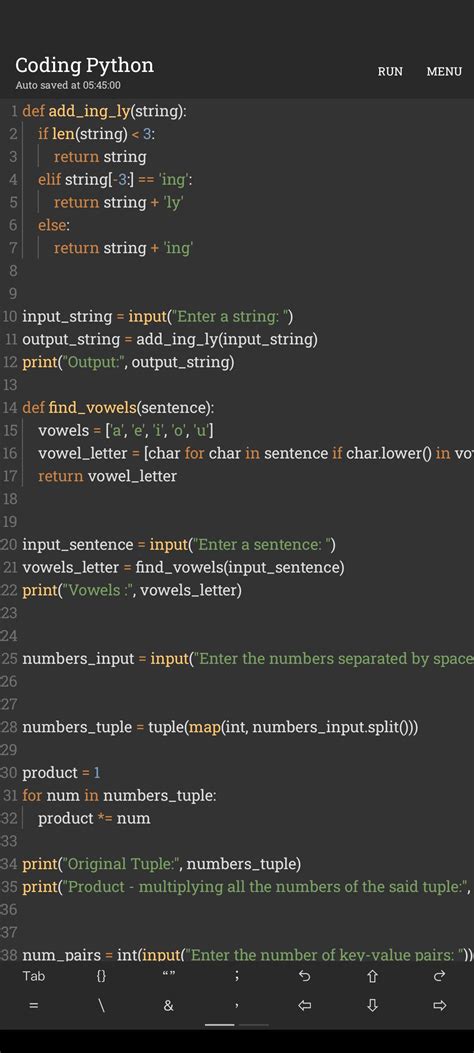Insert curly braces {} shortcut key

pos(101,976)
